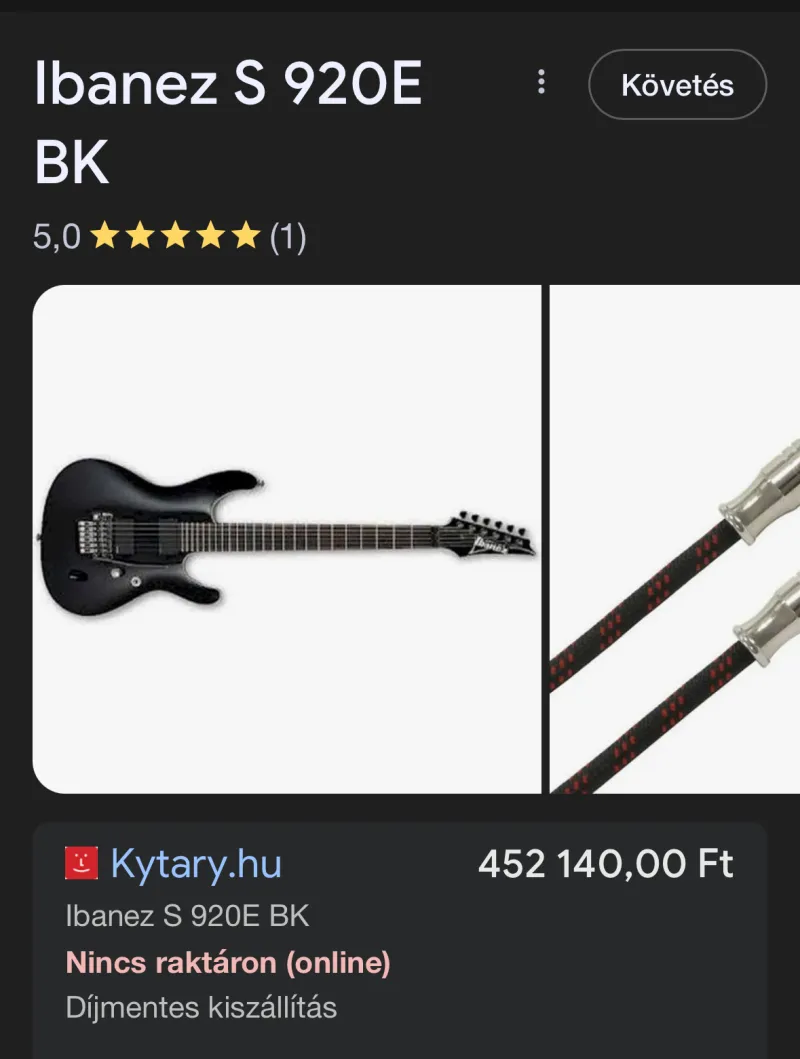View the red-black braided cable image
The image size is (800, 1059).
pos(675,539)
